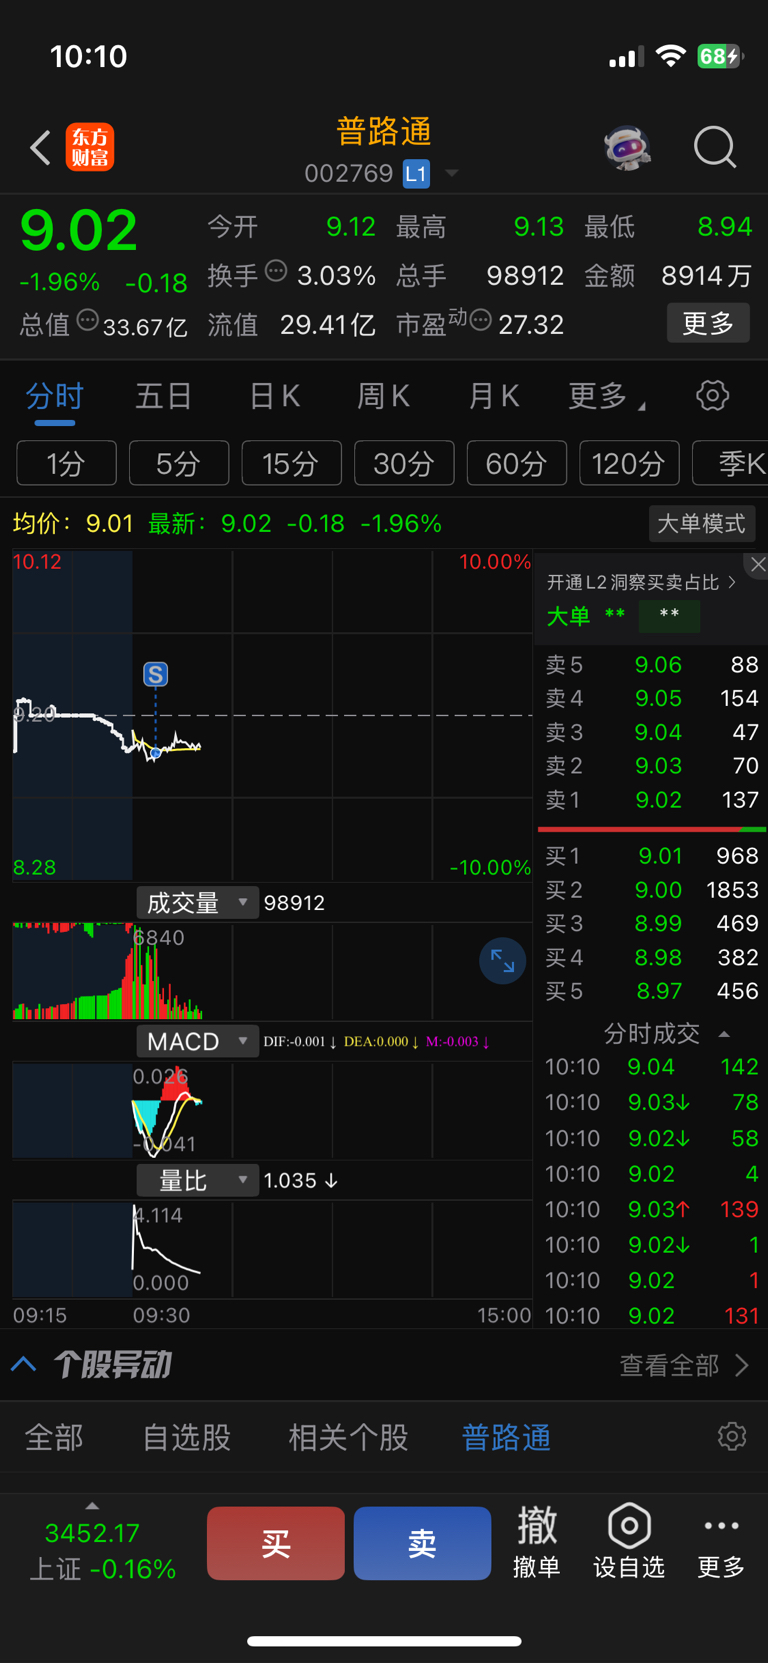Image resolution: width=768 pixels, height=1663 pixels.
Task: Expand stock code dropdown arrow
Action: click(x=452, y=174)
